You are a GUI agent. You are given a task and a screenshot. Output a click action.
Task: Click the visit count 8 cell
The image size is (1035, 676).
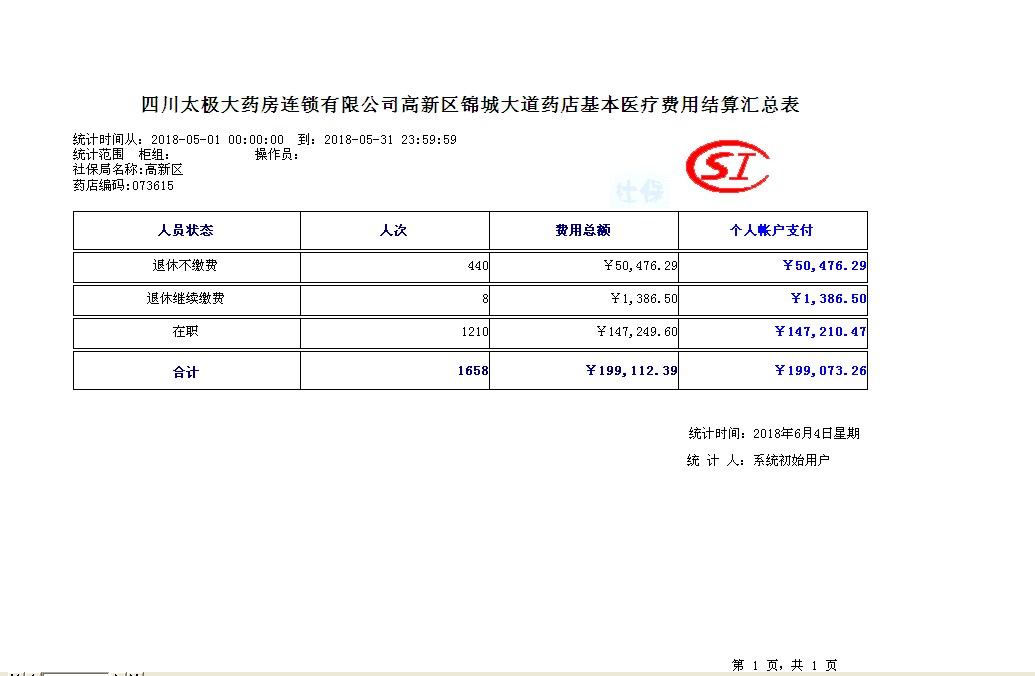pyautogui.click(x=394, y=298)
